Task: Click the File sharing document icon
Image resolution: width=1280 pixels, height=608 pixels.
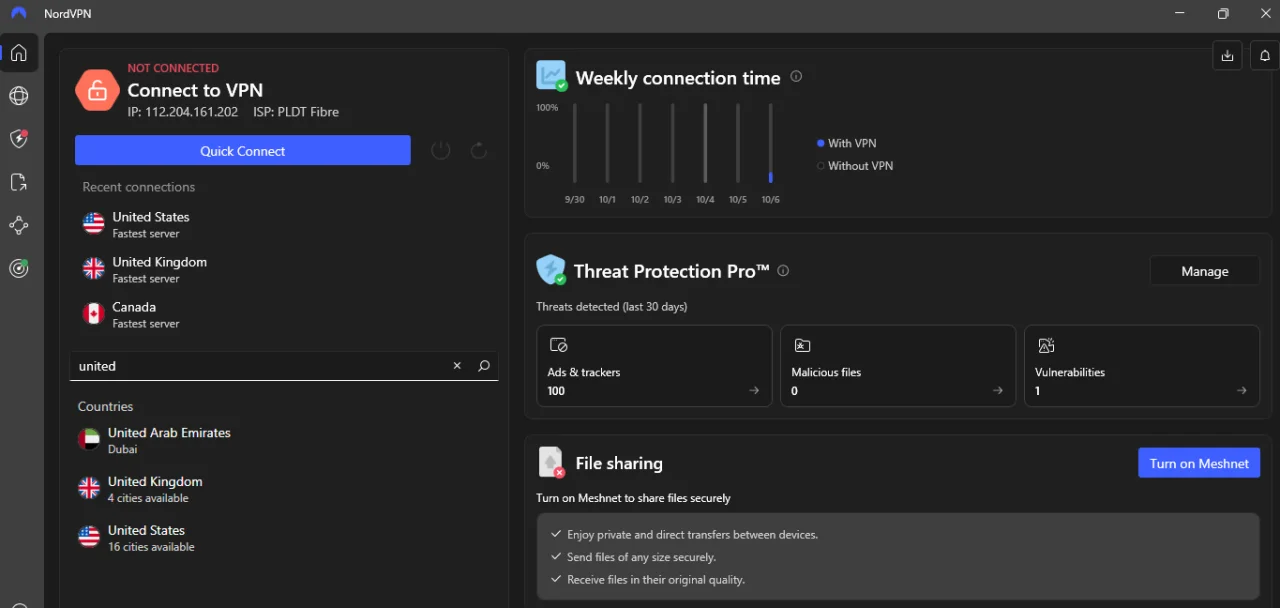Action: click(551, 462)
